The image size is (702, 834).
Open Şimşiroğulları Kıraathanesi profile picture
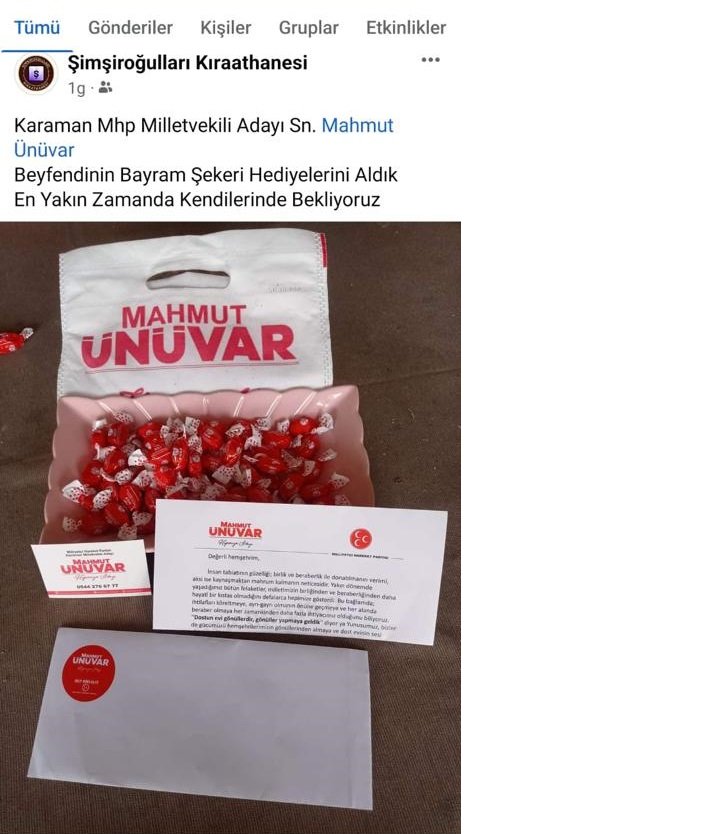(x=36, y=74)
